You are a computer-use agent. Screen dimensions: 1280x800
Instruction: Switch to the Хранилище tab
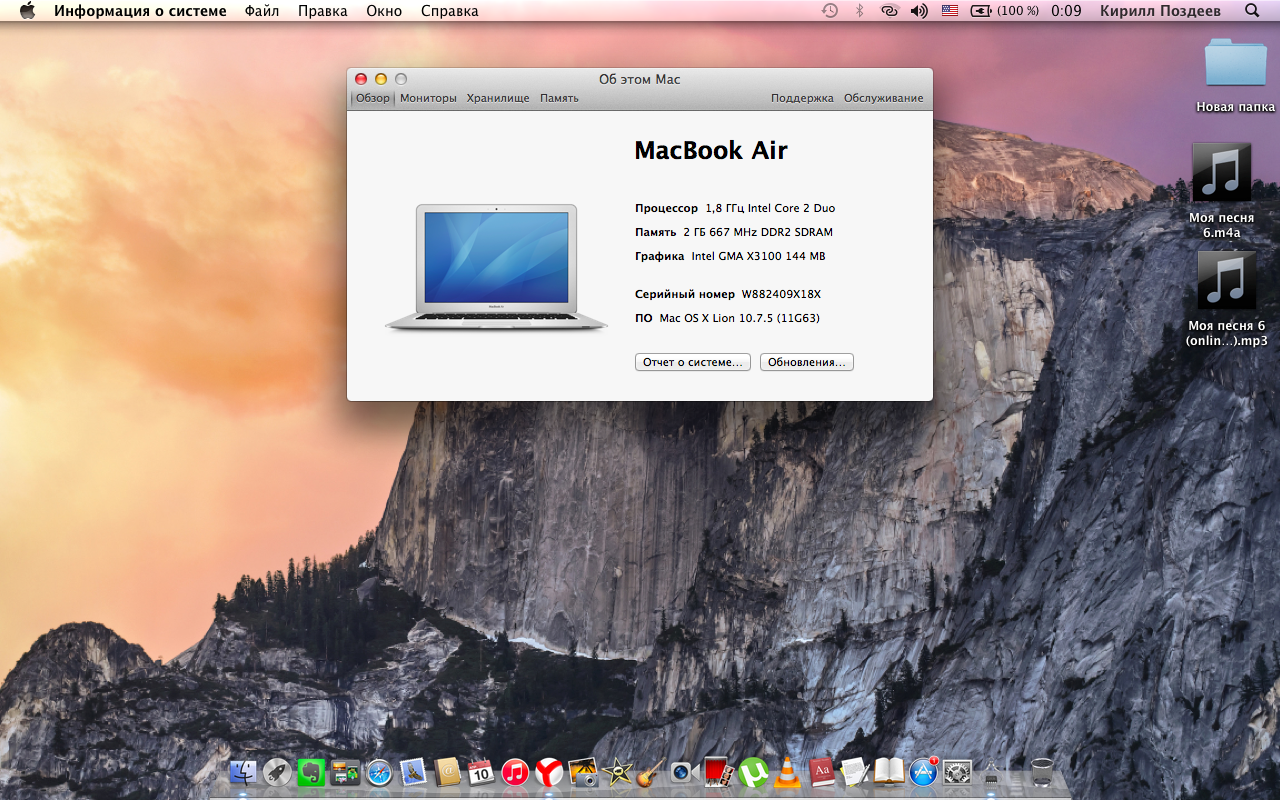(498, 98)
